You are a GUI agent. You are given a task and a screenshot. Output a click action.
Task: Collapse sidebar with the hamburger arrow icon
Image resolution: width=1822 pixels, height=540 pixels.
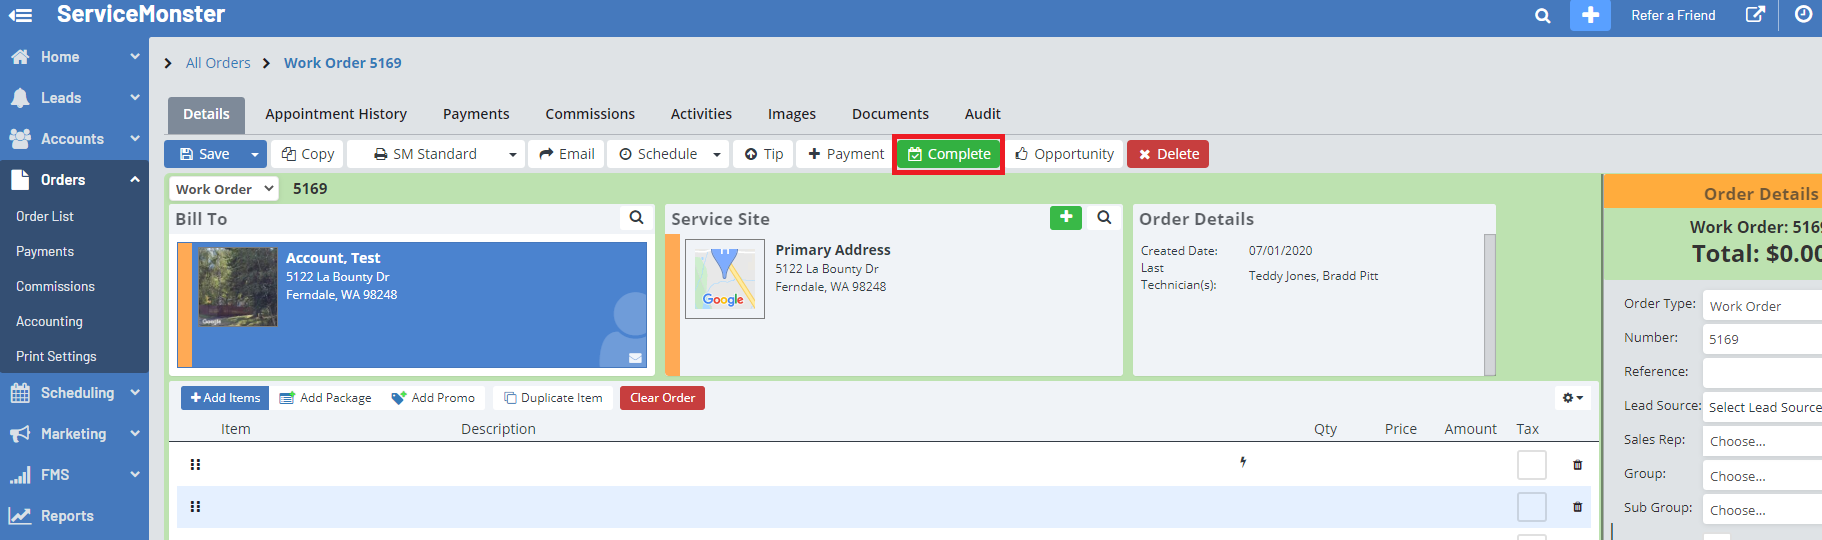click(x=20, y=15)
